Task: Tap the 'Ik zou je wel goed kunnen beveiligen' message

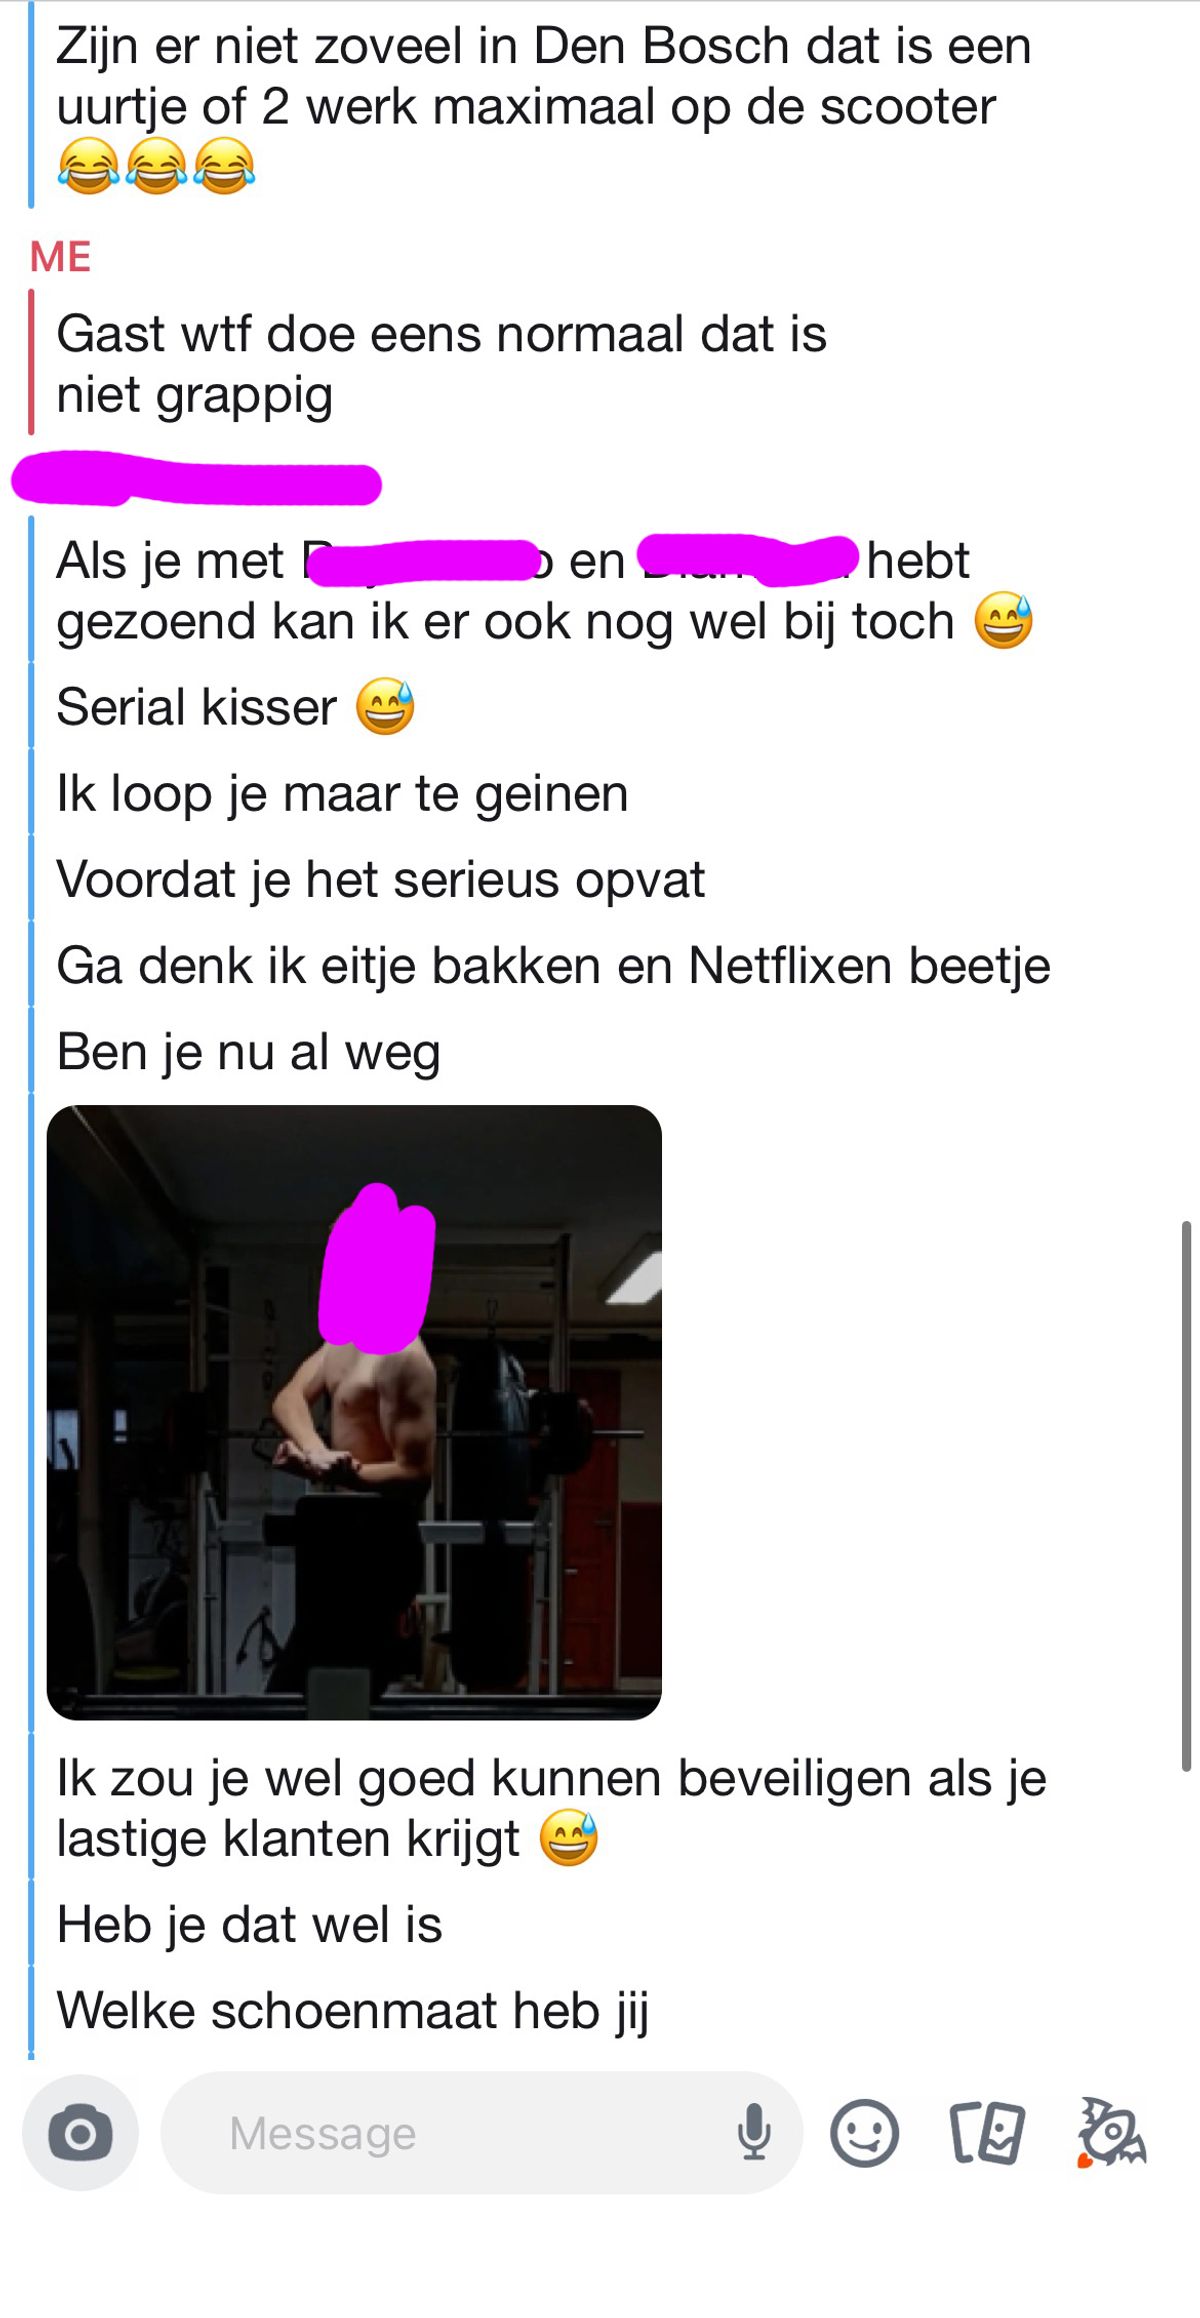Action: point(551,1808)
